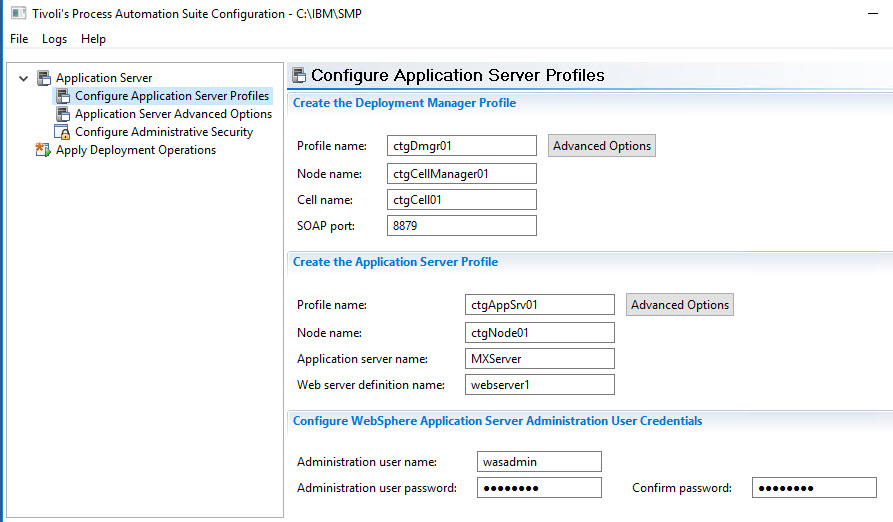Focus the ctgDmgr01 profile name field
893x522 pixels.
pyautogui.click(x=462, y=146)
